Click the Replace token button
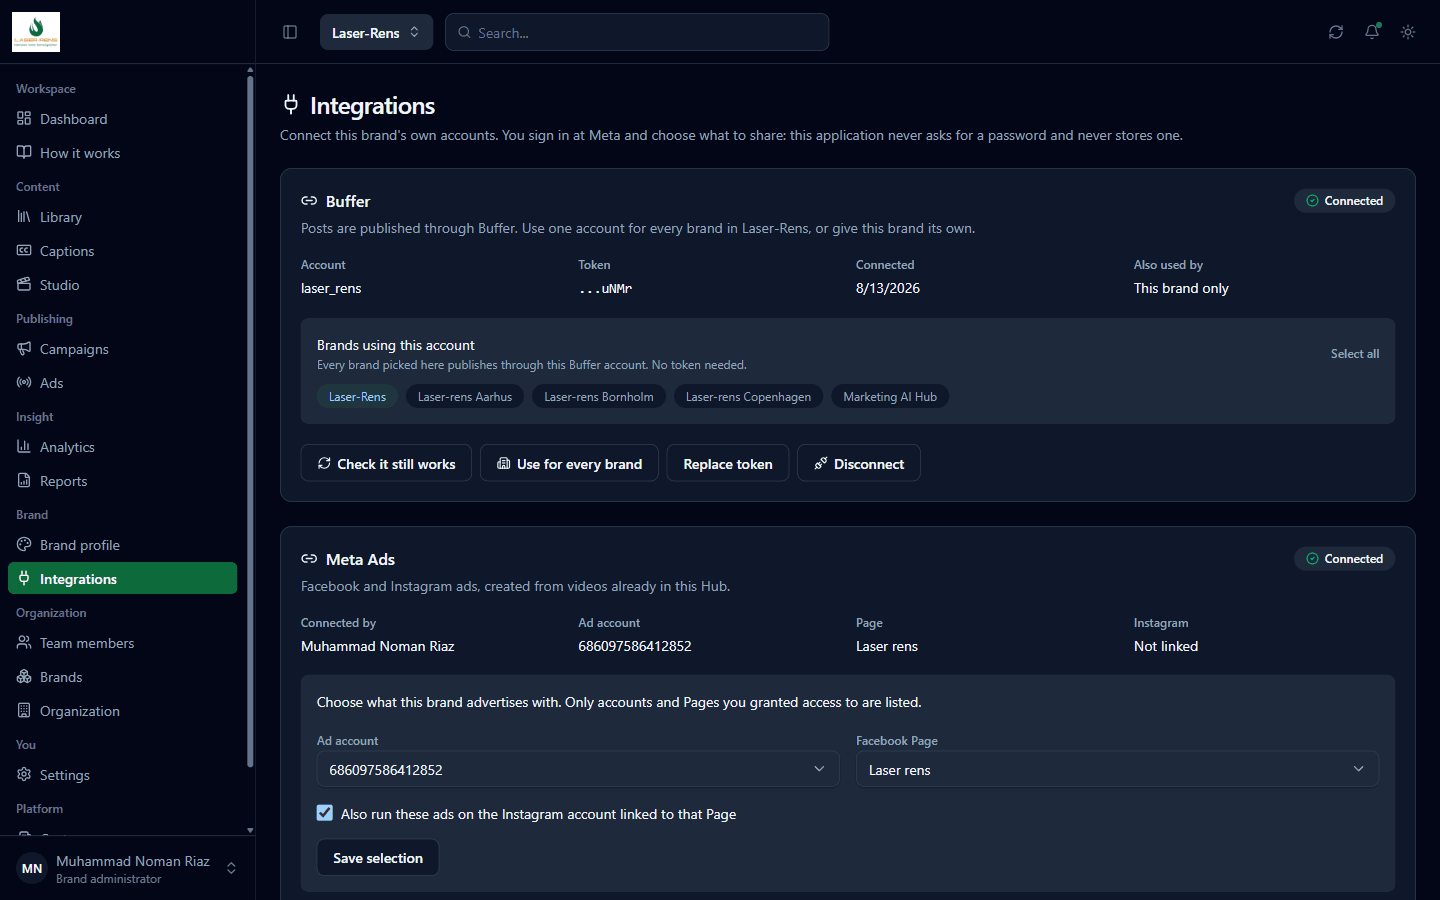This screenshot has height=900, width=1440. point(728,463)
